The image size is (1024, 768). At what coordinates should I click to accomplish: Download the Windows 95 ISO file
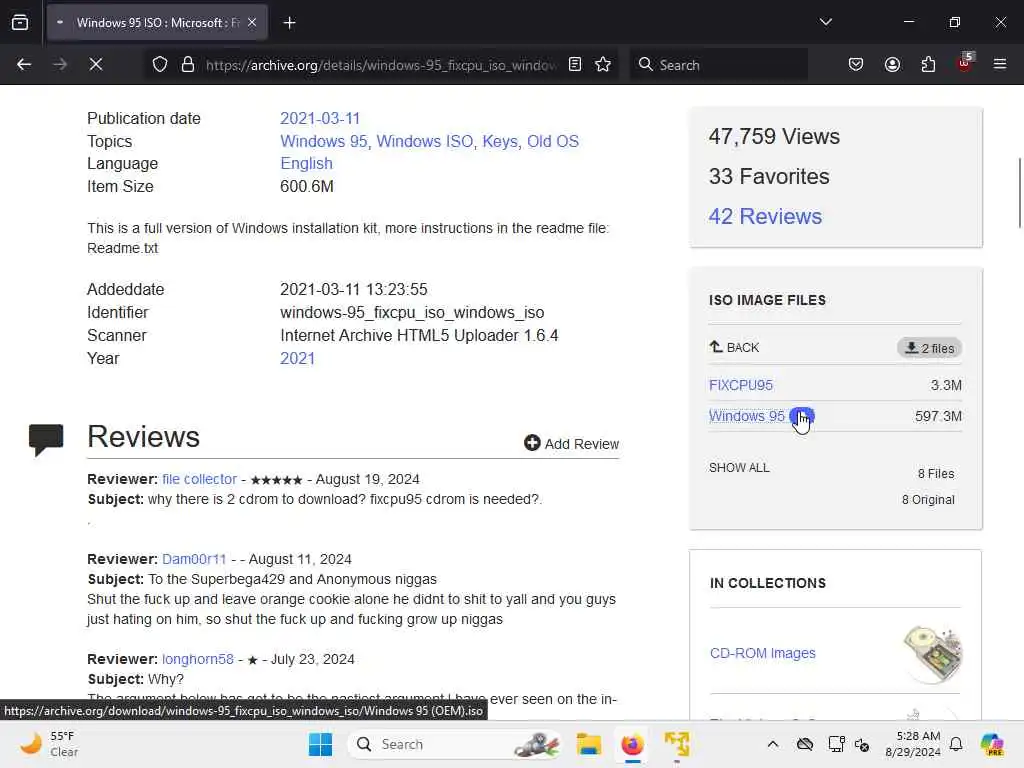click(x=746, y=416)
